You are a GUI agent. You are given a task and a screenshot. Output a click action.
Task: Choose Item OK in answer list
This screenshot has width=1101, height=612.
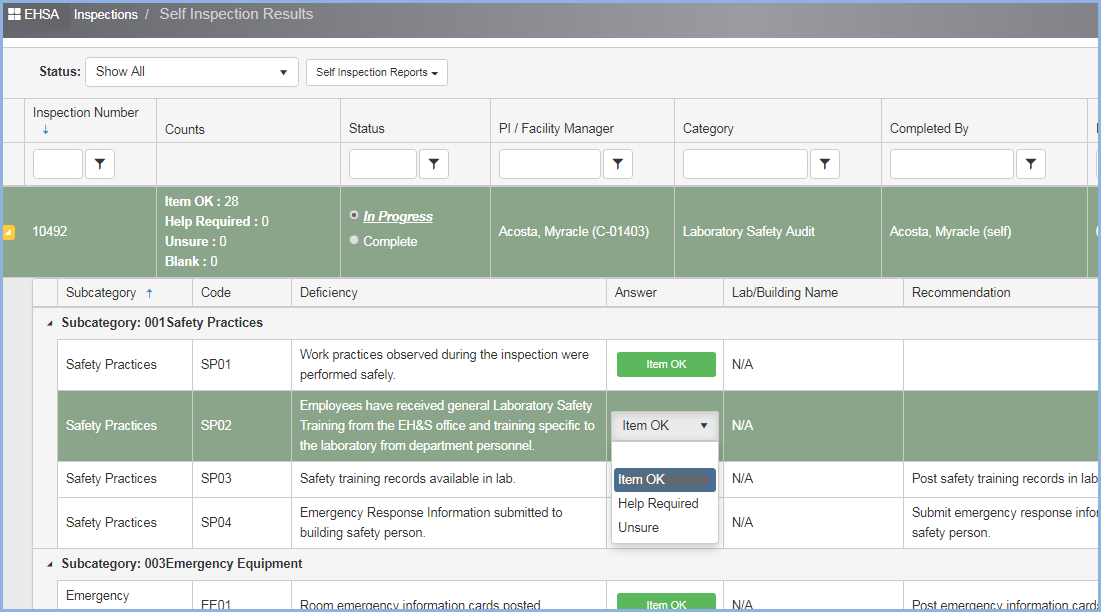(x=664, y=479)
